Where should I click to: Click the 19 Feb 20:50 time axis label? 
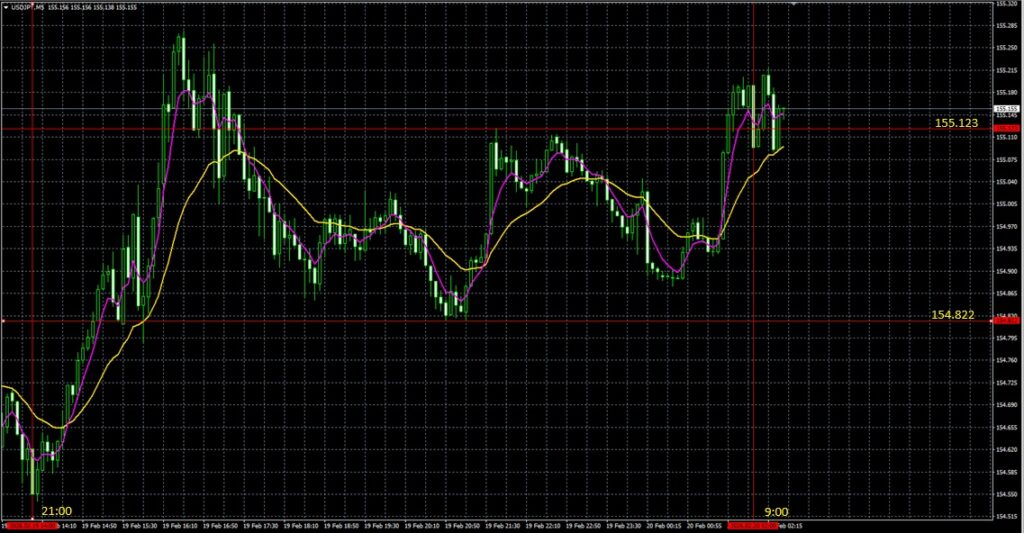coord(463,526)
